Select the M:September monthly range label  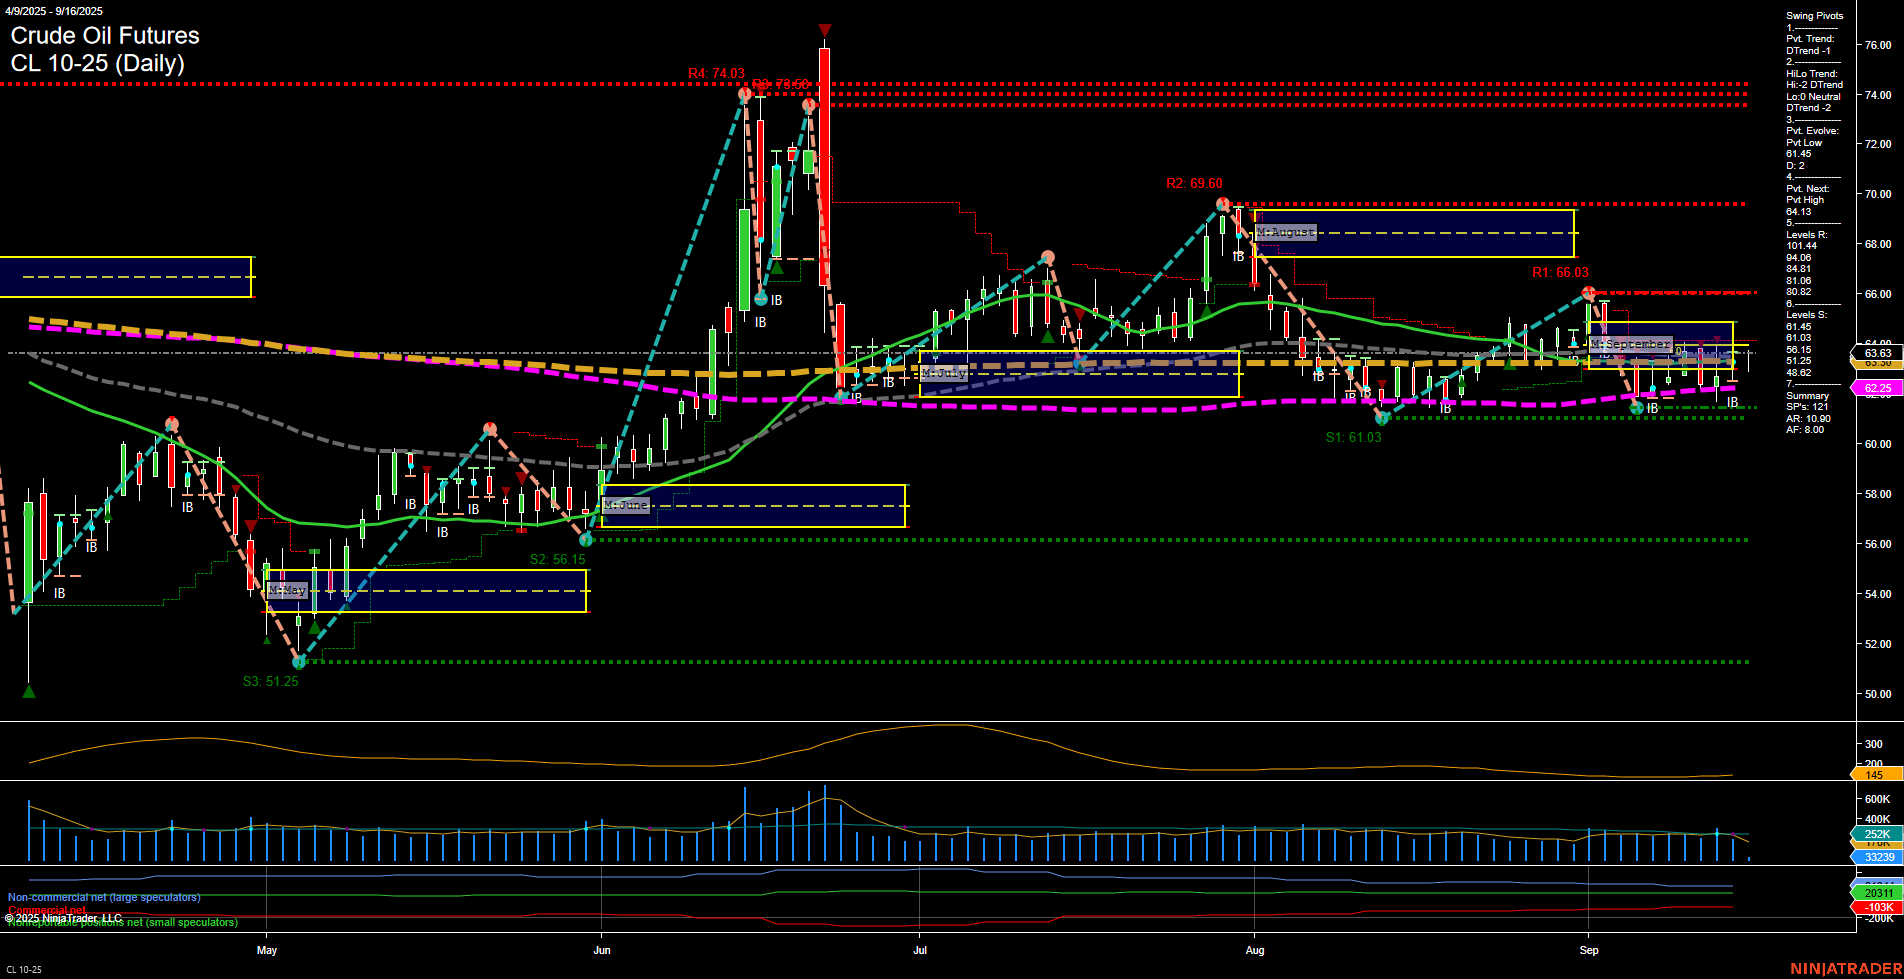click(1631, 343)
